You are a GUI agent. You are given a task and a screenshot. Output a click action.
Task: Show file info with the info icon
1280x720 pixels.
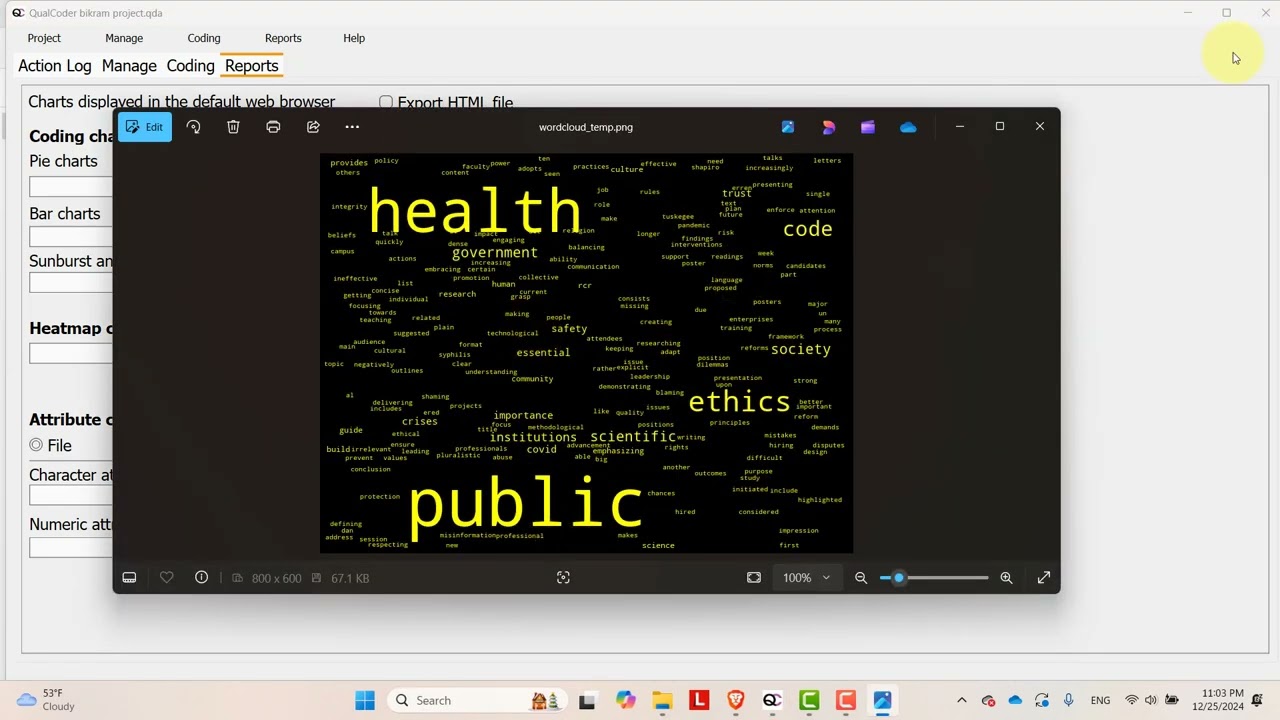click(x=201, y=578)
